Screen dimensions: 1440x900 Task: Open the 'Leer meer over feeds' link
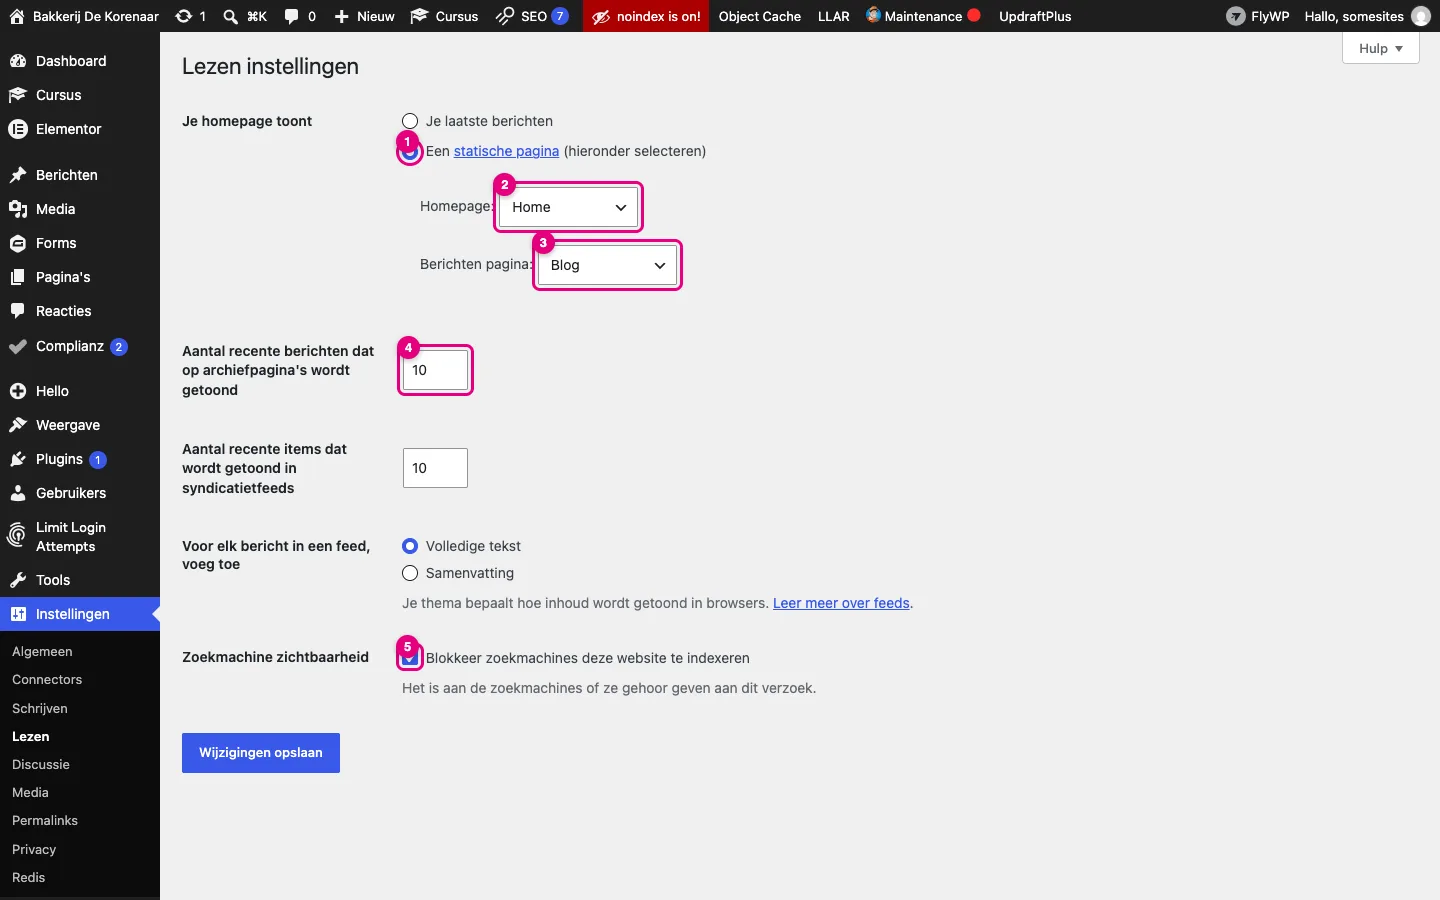pyautogui.click(x=841, y=603)
